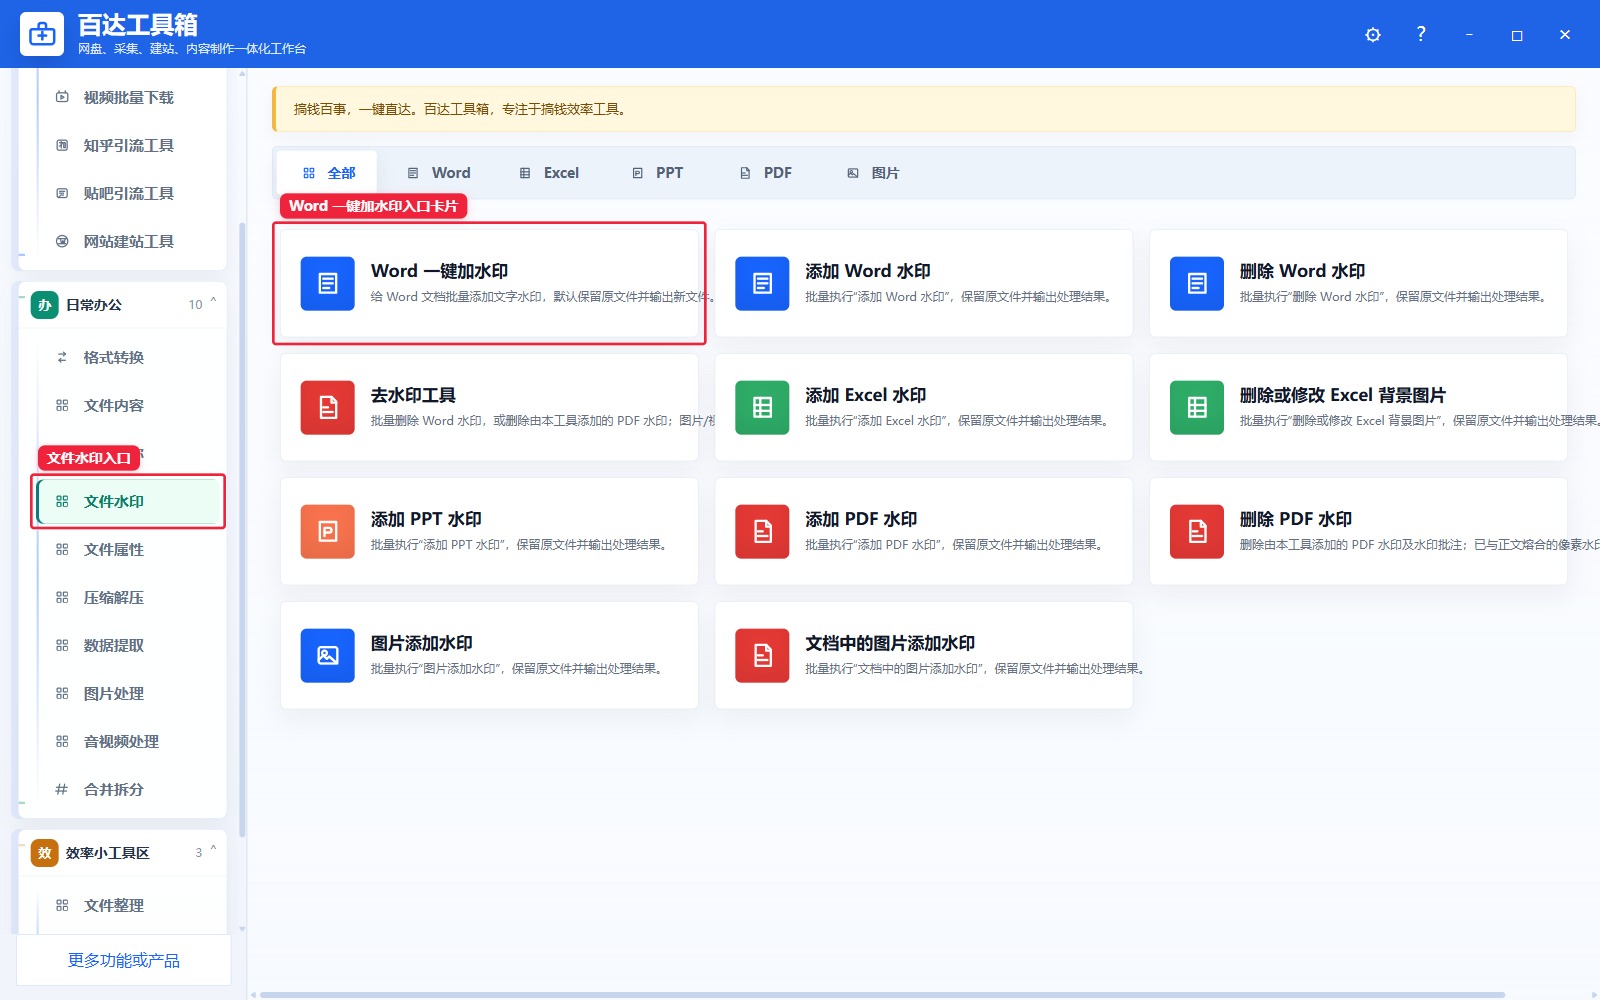The width and height of the screenshot is (1600, 1000).
Task: Click the grid icon beside 压缩解压
Action: click(x=62, y=597)
